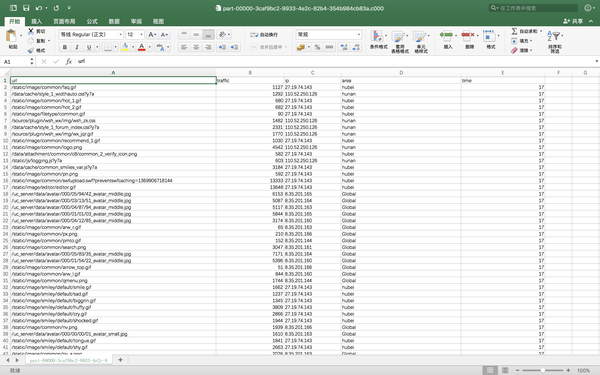Decrease font size with smaller A
Viewport: 600px width, 375px height.
[x=164, y=34]
